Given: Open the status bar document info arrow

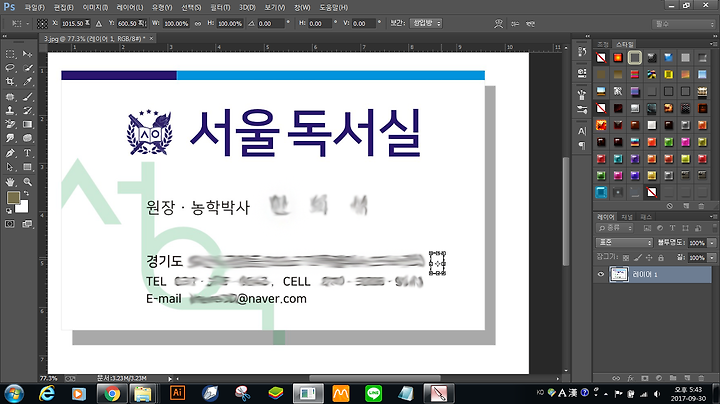Looking at the screenshot, I should (170, 379).
